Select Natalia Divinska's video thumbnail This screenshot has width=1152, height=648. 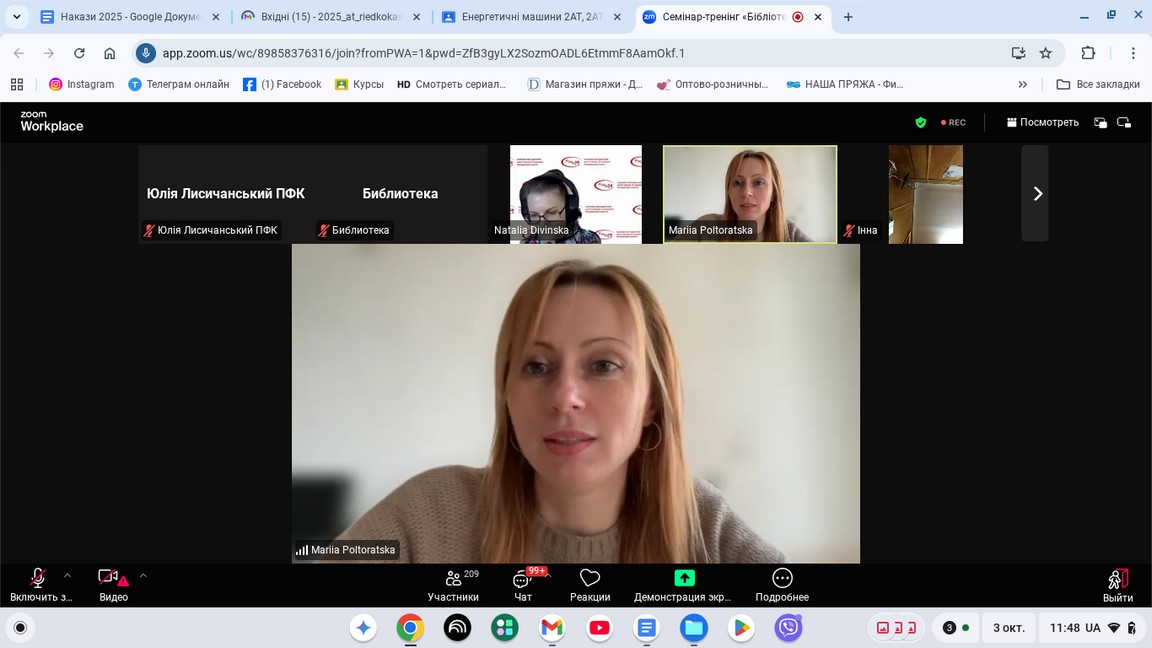pos(575,193)
